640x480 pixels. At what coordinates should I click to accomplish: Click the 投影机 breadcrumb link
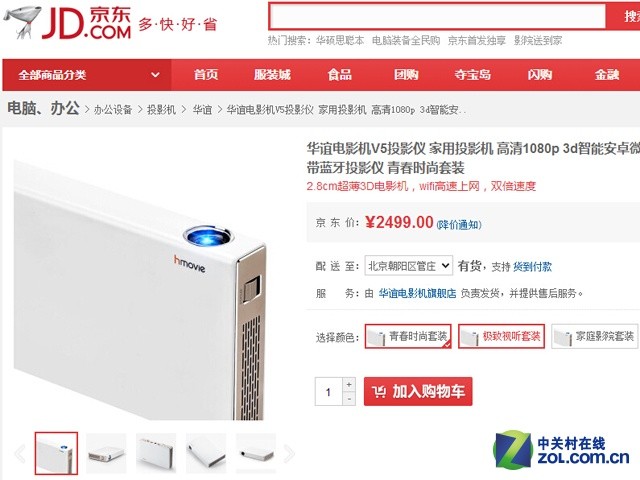pos(161,109)
